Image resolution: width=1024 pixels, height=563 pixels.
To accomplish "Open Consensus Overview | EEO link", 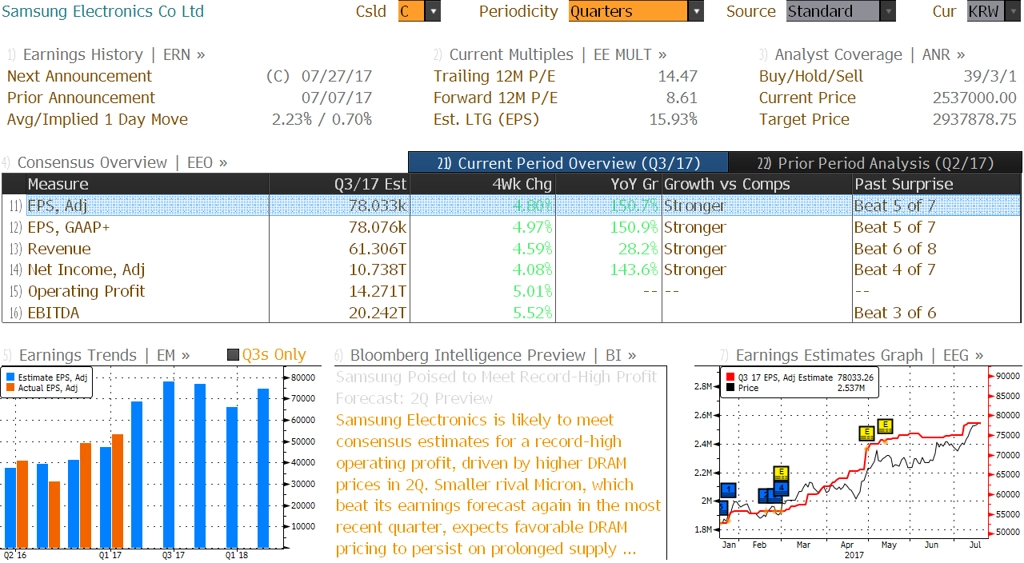I will pos(122,162).
